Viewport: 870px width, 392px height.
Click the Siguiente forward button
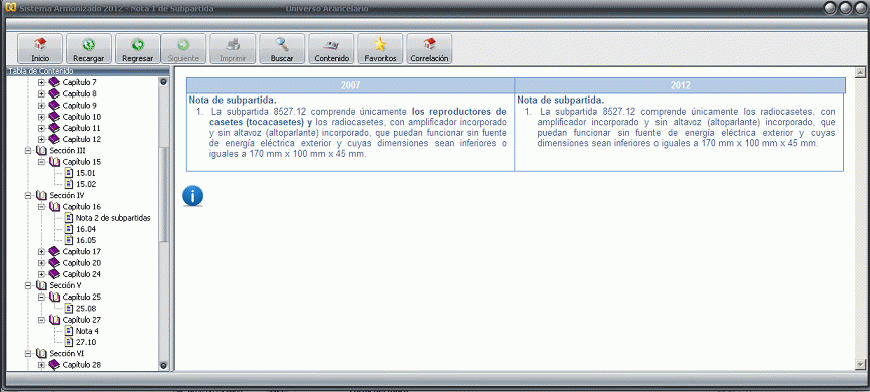tap(183, 48)
